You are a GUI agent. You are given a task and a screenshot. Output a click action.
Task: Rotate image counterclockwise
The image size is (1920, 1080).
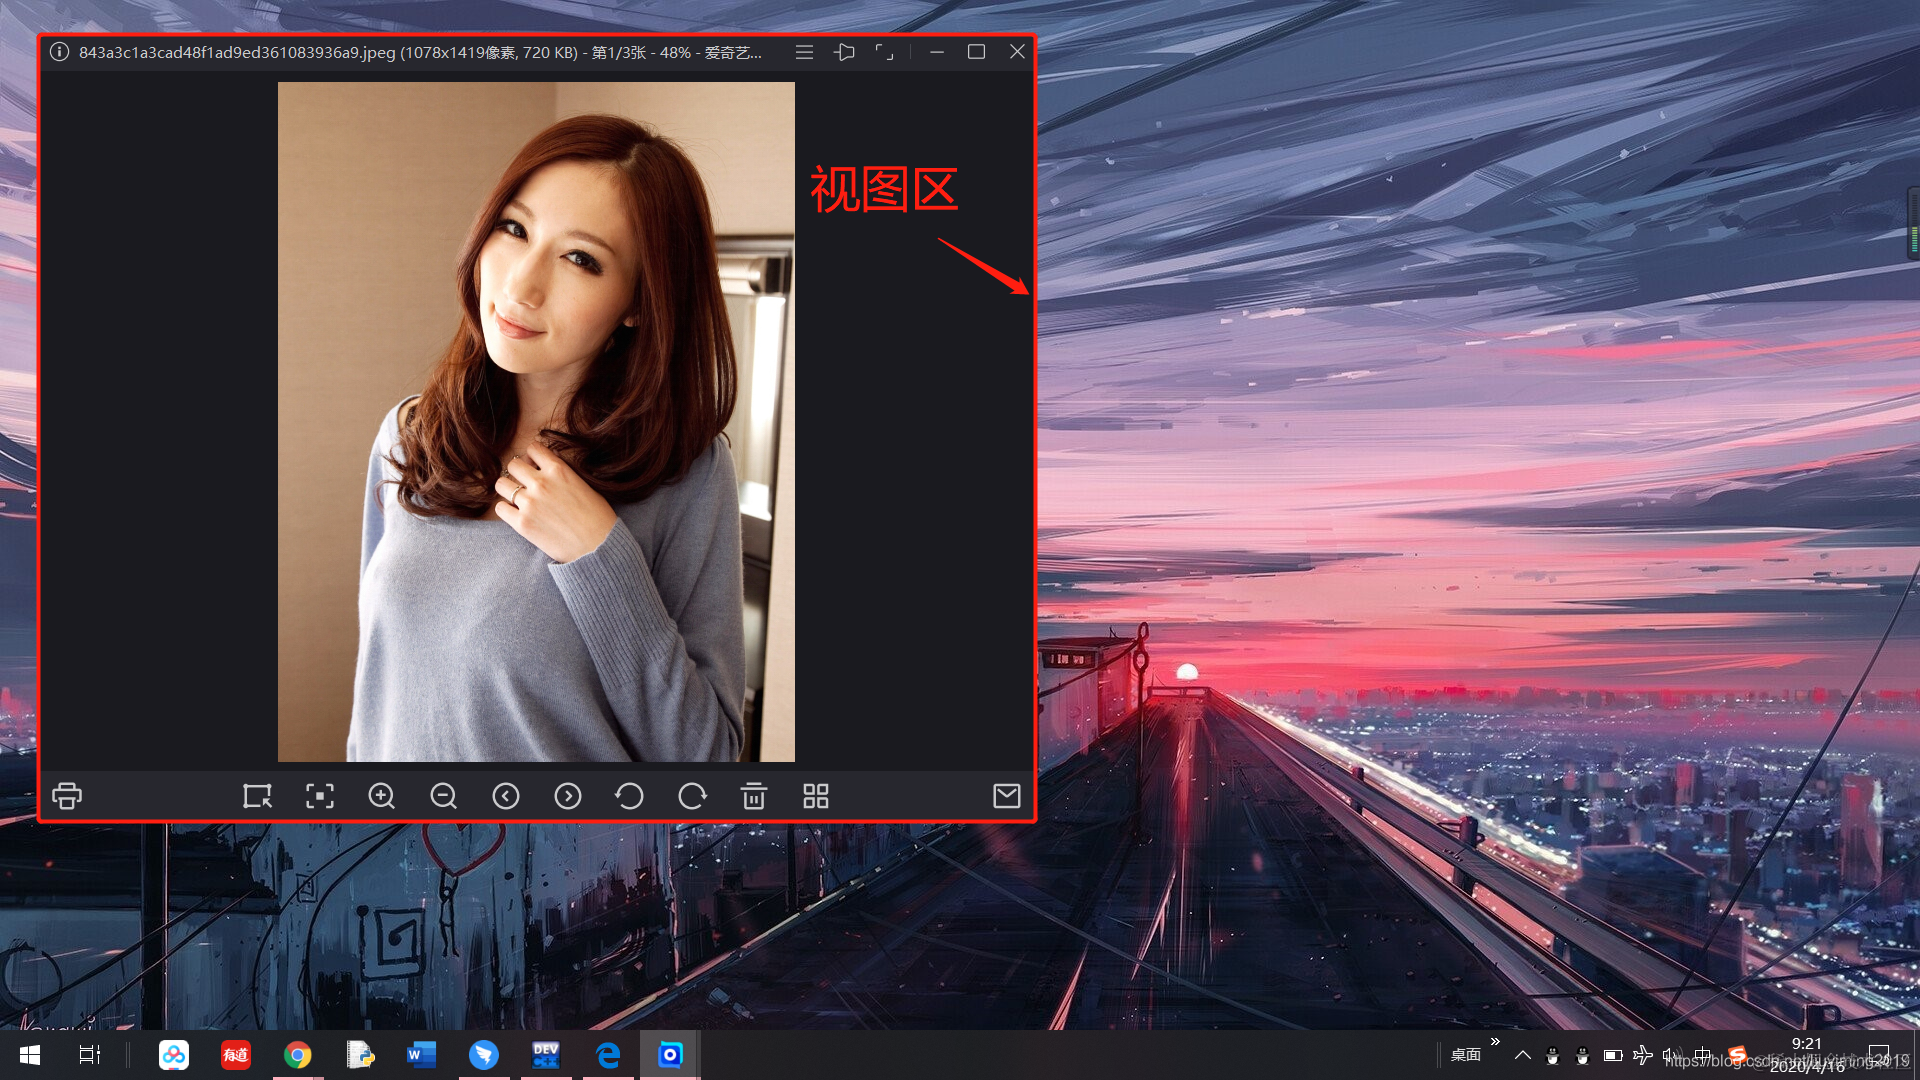tap(630, 796)
